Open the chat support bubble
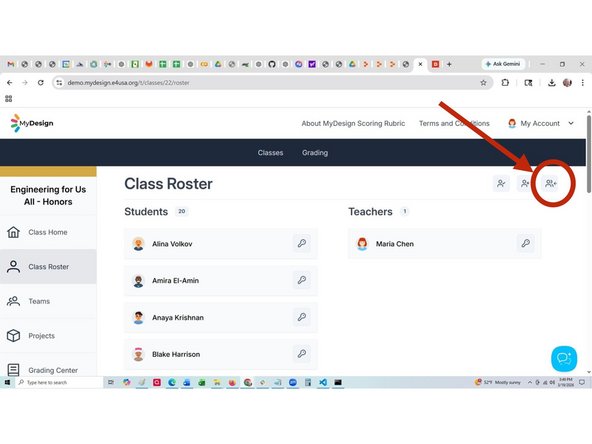Viewport: 592px width, 444px height. 564,359
